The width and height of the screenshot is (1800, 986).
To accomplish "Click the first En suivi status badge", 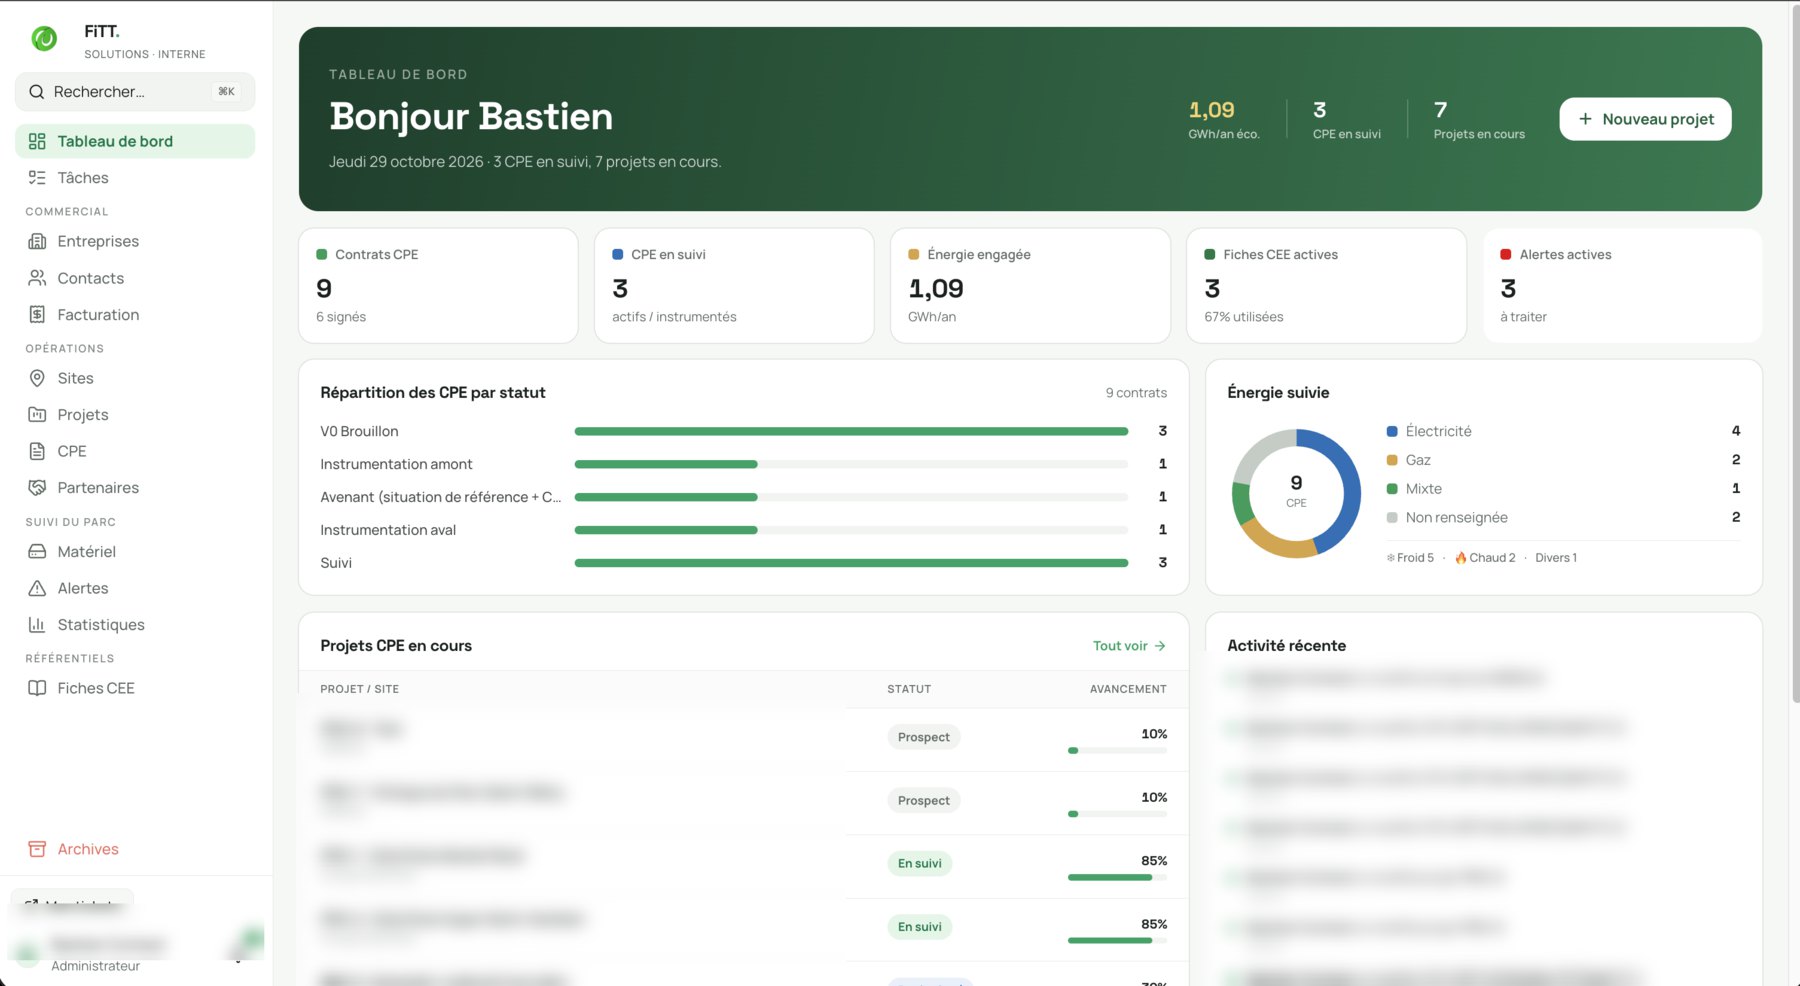I will click(919, 864).
